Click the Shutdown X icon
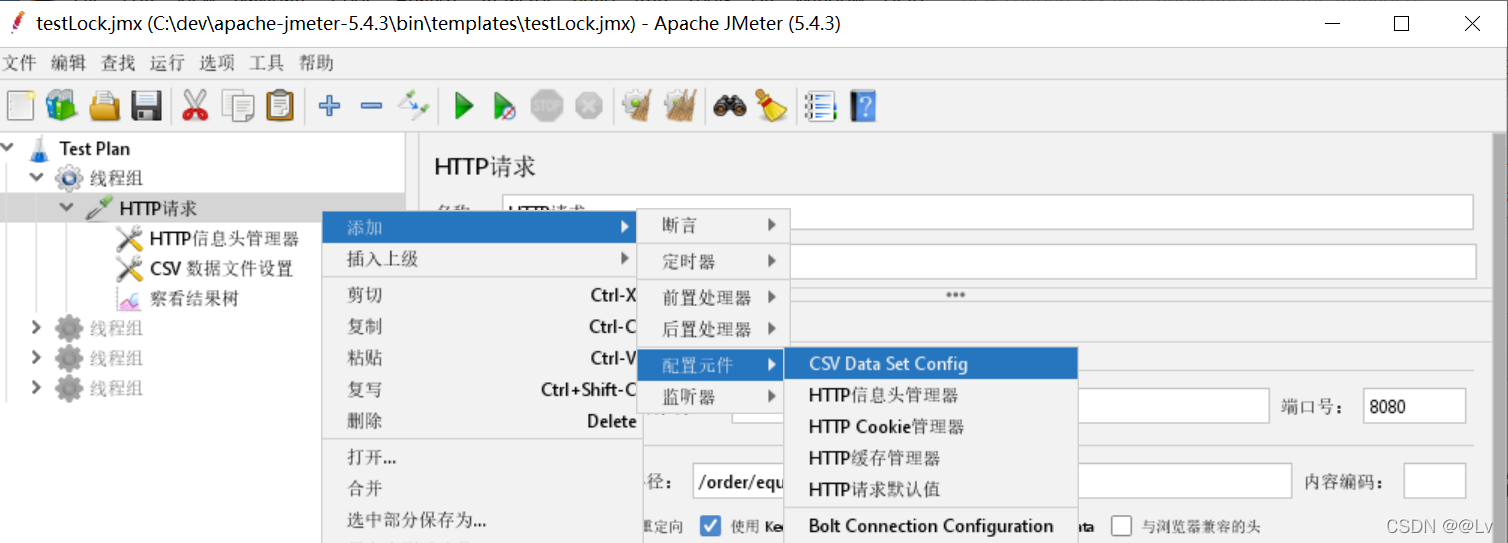 [x=589, y=105]
